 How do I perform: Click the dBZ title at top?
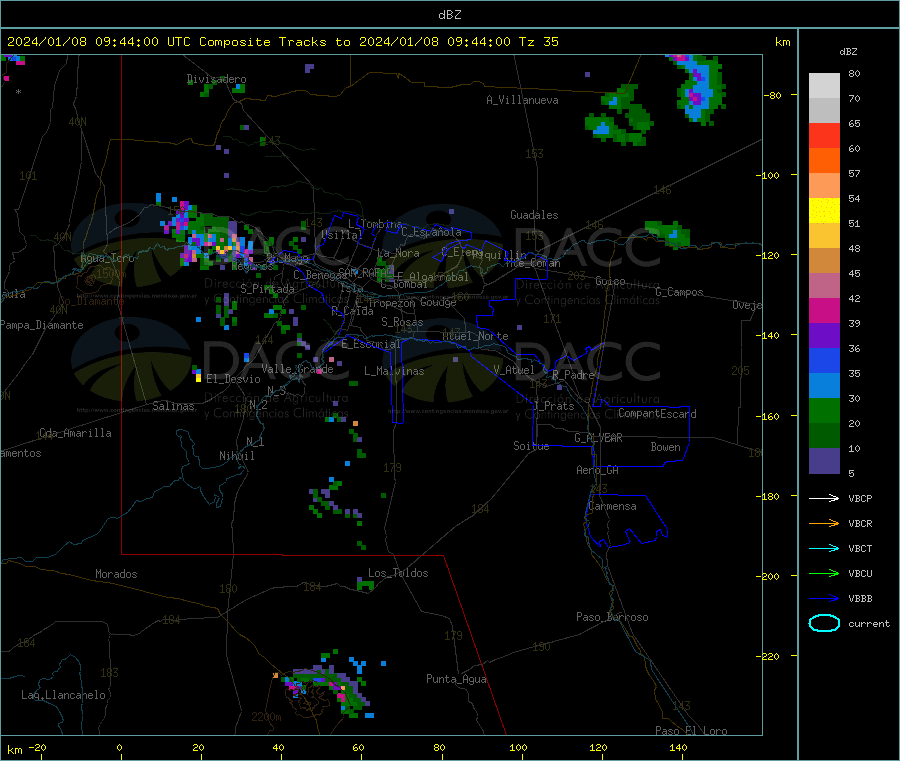(449, 15)
